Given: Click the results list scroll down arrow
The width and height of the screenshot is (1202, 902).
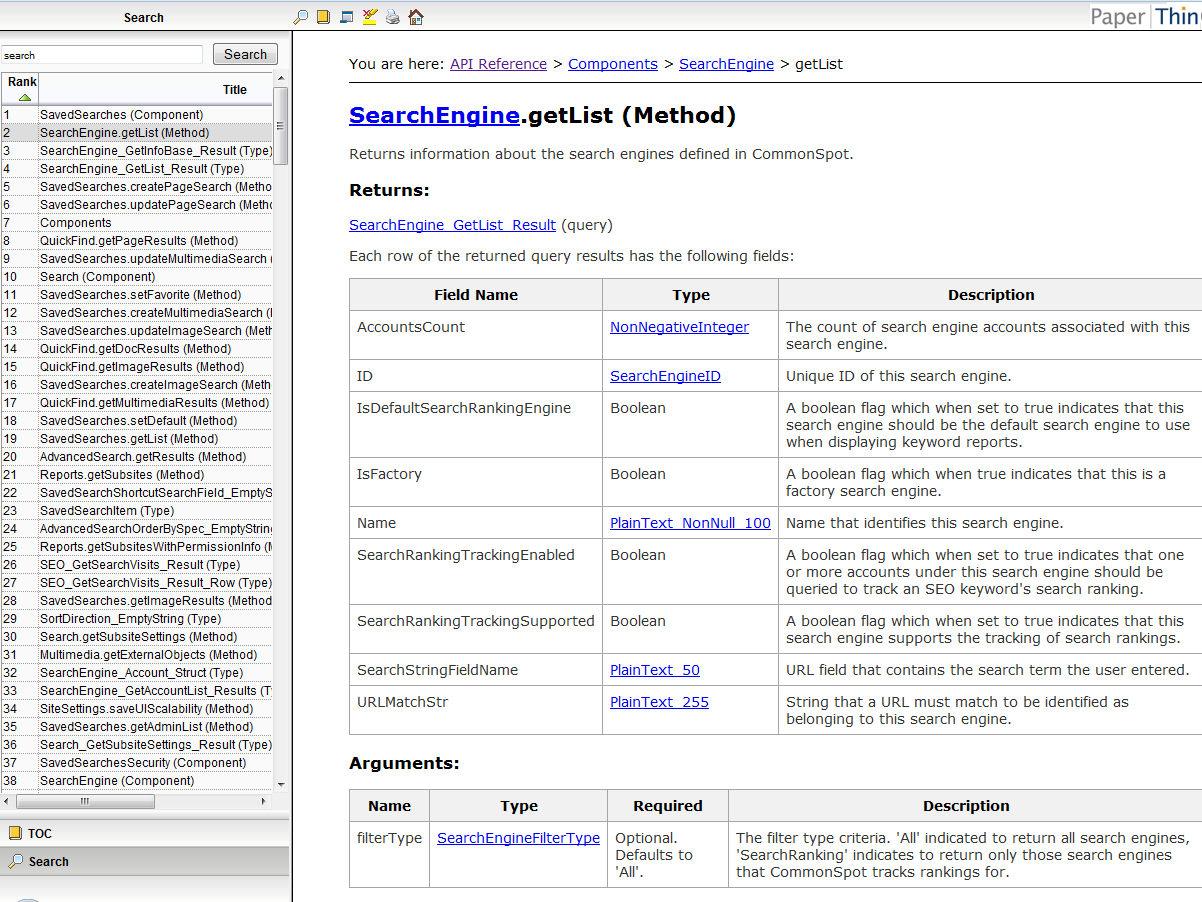Looking at the screenshot, I should click(280, 784).
